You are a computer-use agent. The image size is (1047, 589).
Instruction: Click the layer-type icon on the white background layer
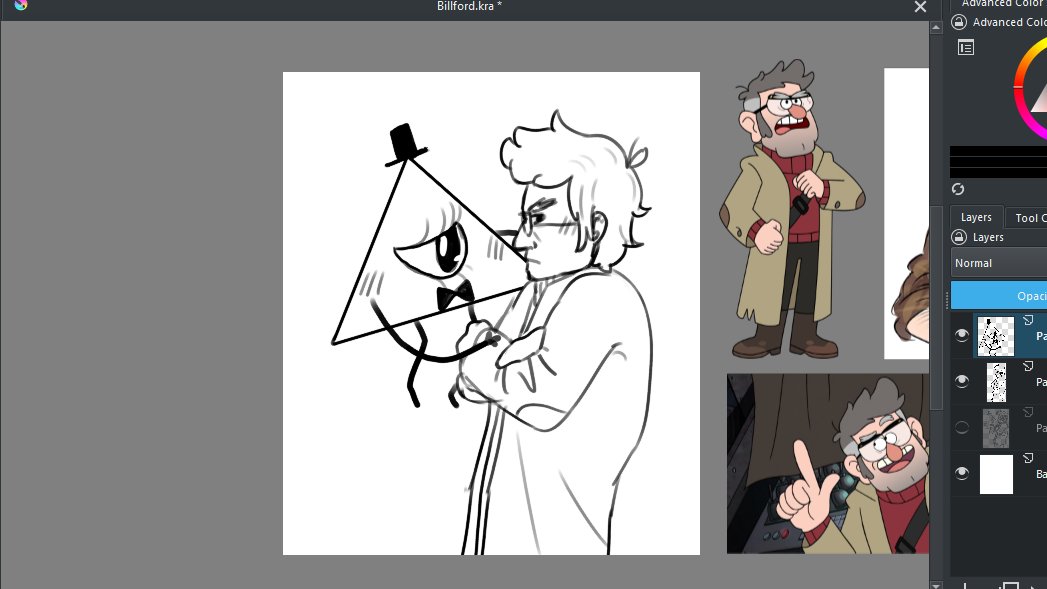click(x=1028, y=458)
